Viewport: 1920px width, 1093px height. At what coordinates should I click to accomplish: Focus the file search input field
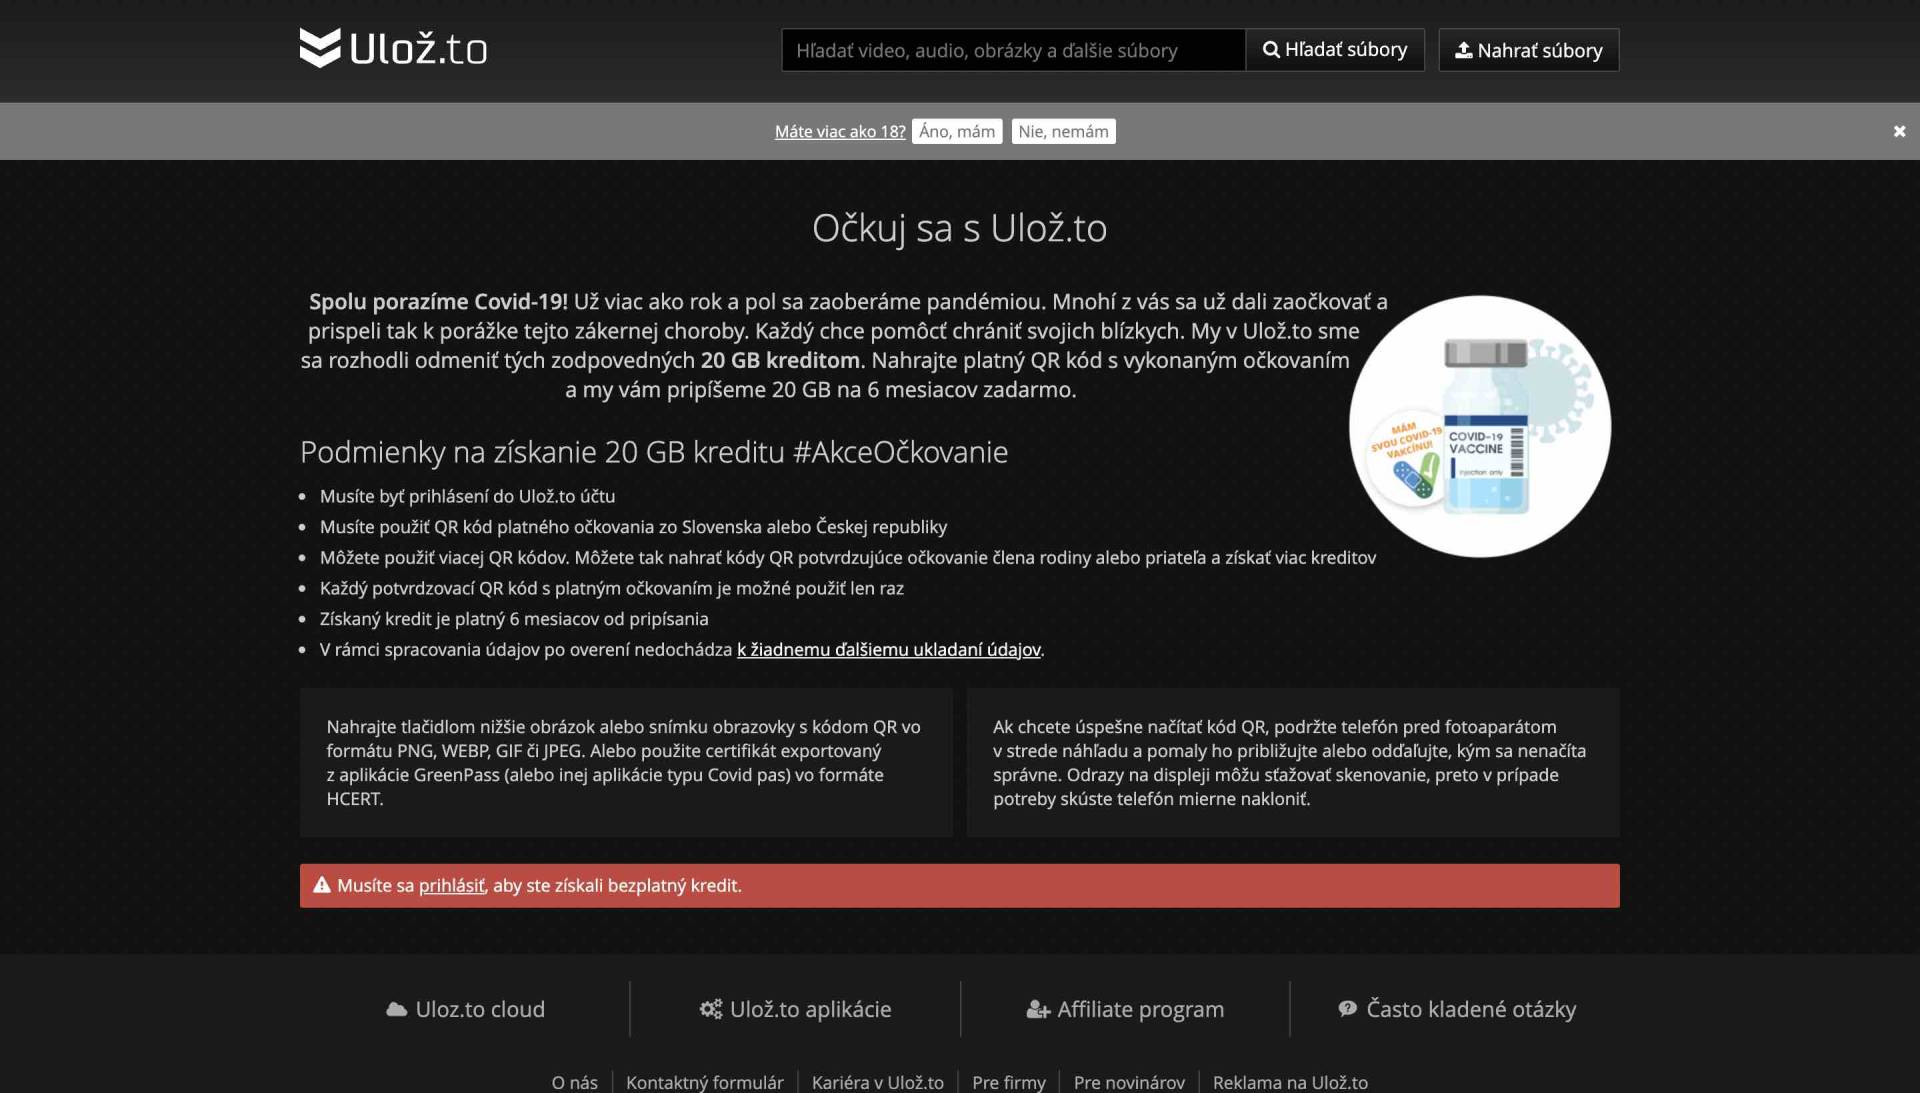[x=1012, y=50]
